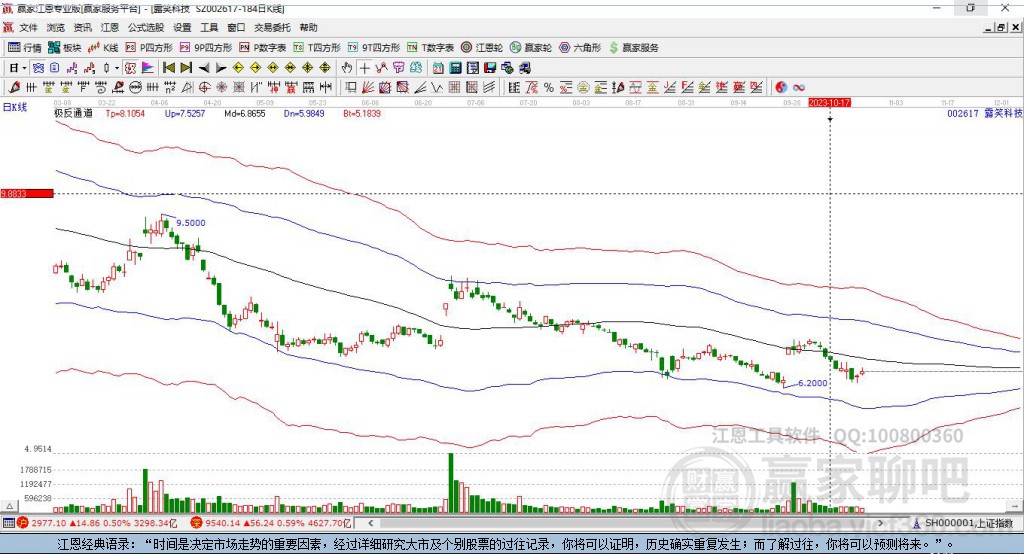The width and height of the screenshot is (1024, 554).
Task: Open the 江恩轮 Gann wheel
Action: [x=482, y=48]
